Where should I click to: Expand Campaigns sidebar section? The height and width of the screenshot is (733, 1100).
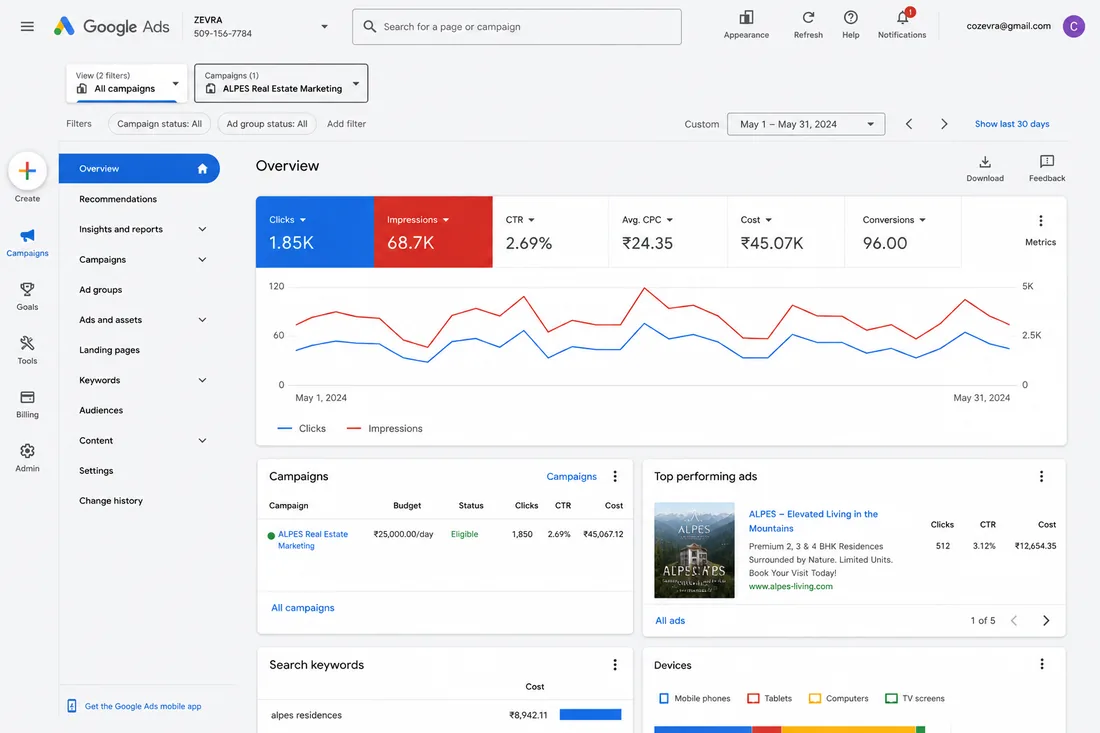(x=202, y=260)
